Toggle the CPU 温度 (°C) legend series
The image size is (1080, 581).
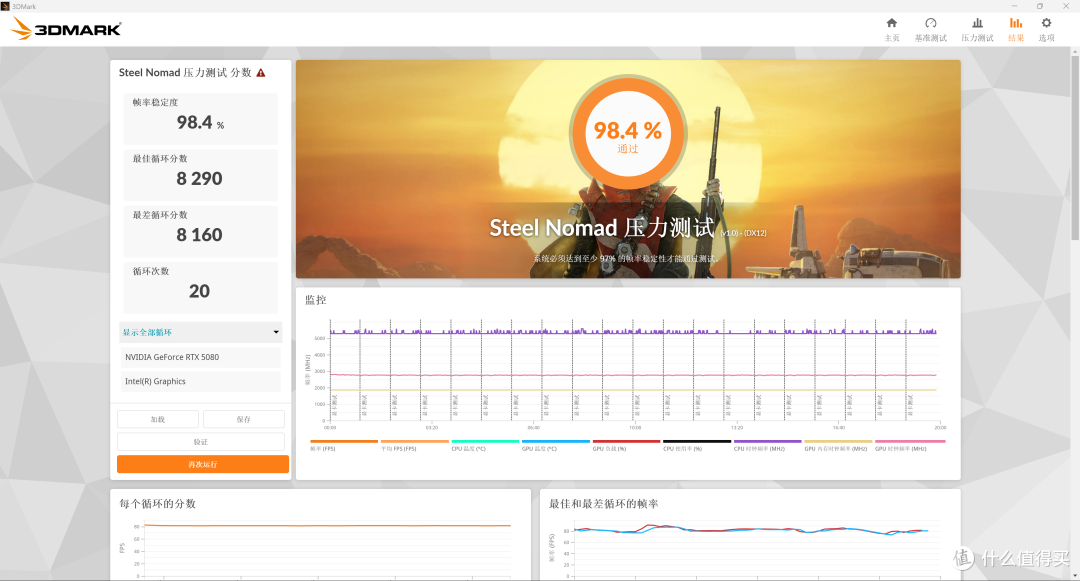click(485, 445)
